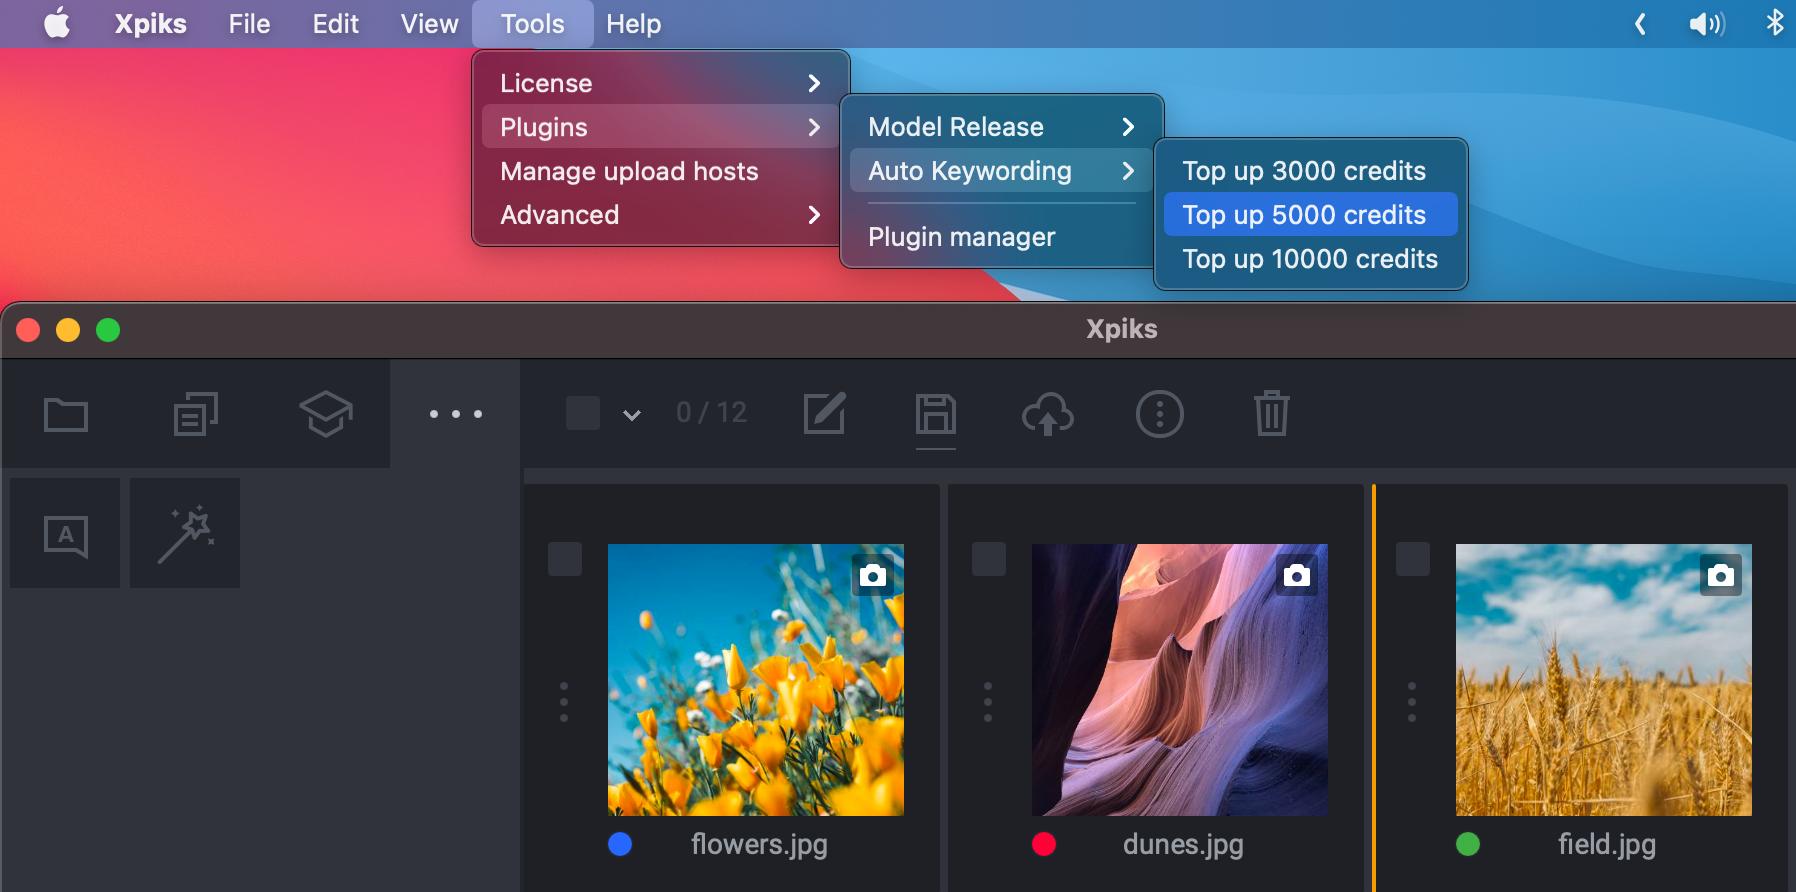Open the graduation cap tab icon

click(x=326, y=414)
